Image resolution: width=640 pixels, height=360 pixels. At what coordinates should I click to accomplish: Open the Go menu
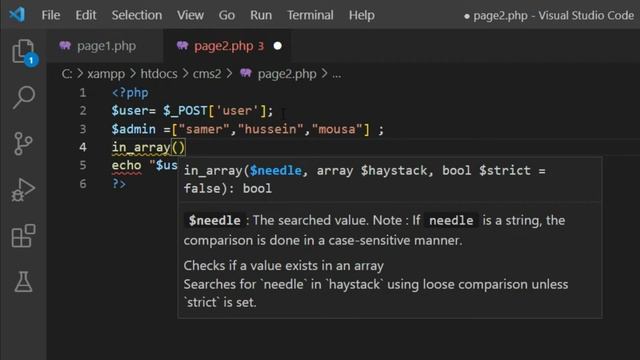[x=227, y=15]
